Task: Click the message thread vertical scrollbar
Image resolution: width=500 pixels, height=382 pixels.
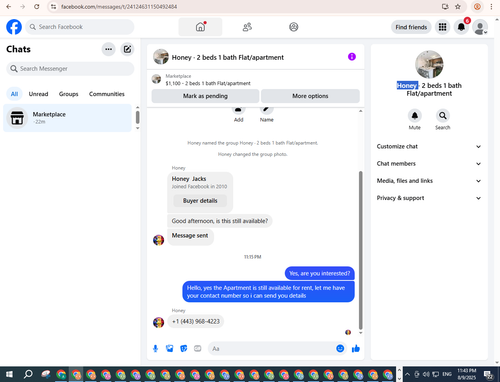Action: 360,250
